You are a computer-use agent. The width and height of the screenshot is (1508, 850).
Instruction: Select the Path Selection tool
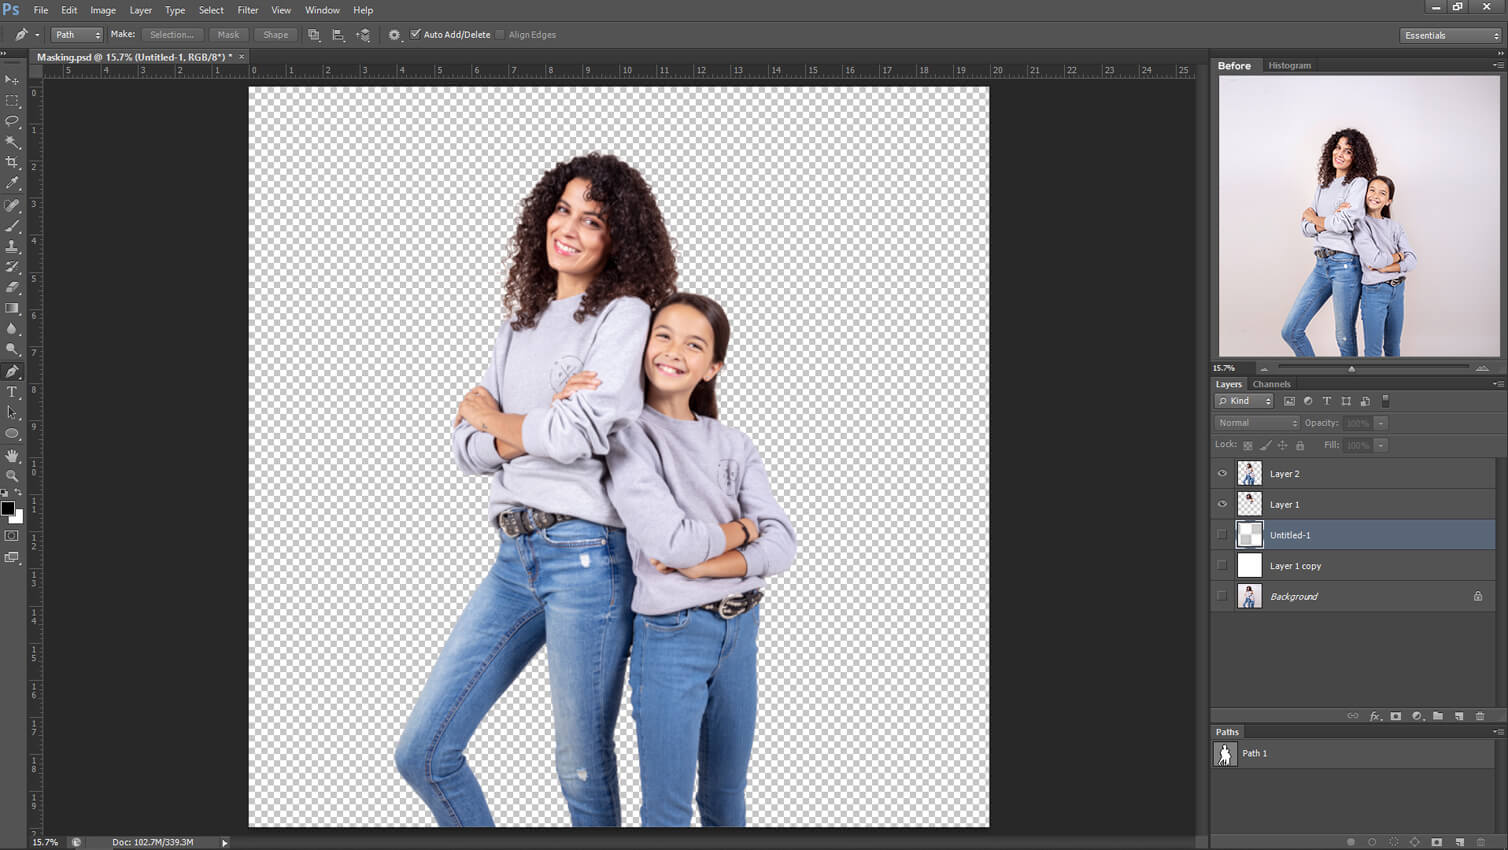coord(12,413)
